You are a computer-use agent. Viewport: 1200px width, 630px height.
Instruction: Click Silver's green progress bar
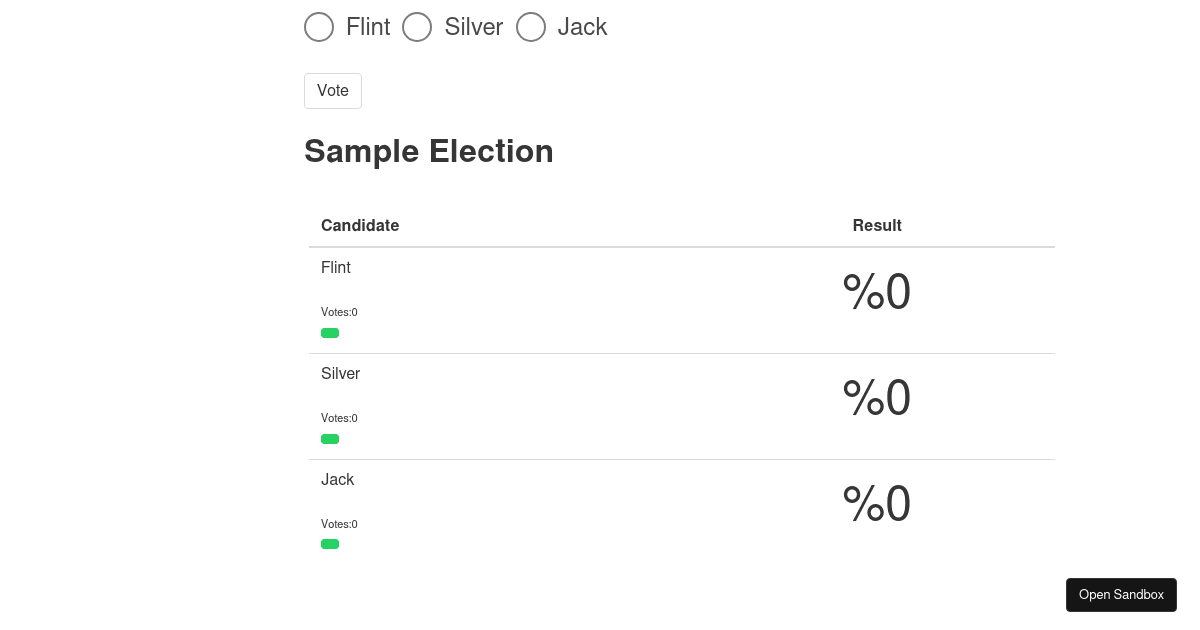pos(330,439)
